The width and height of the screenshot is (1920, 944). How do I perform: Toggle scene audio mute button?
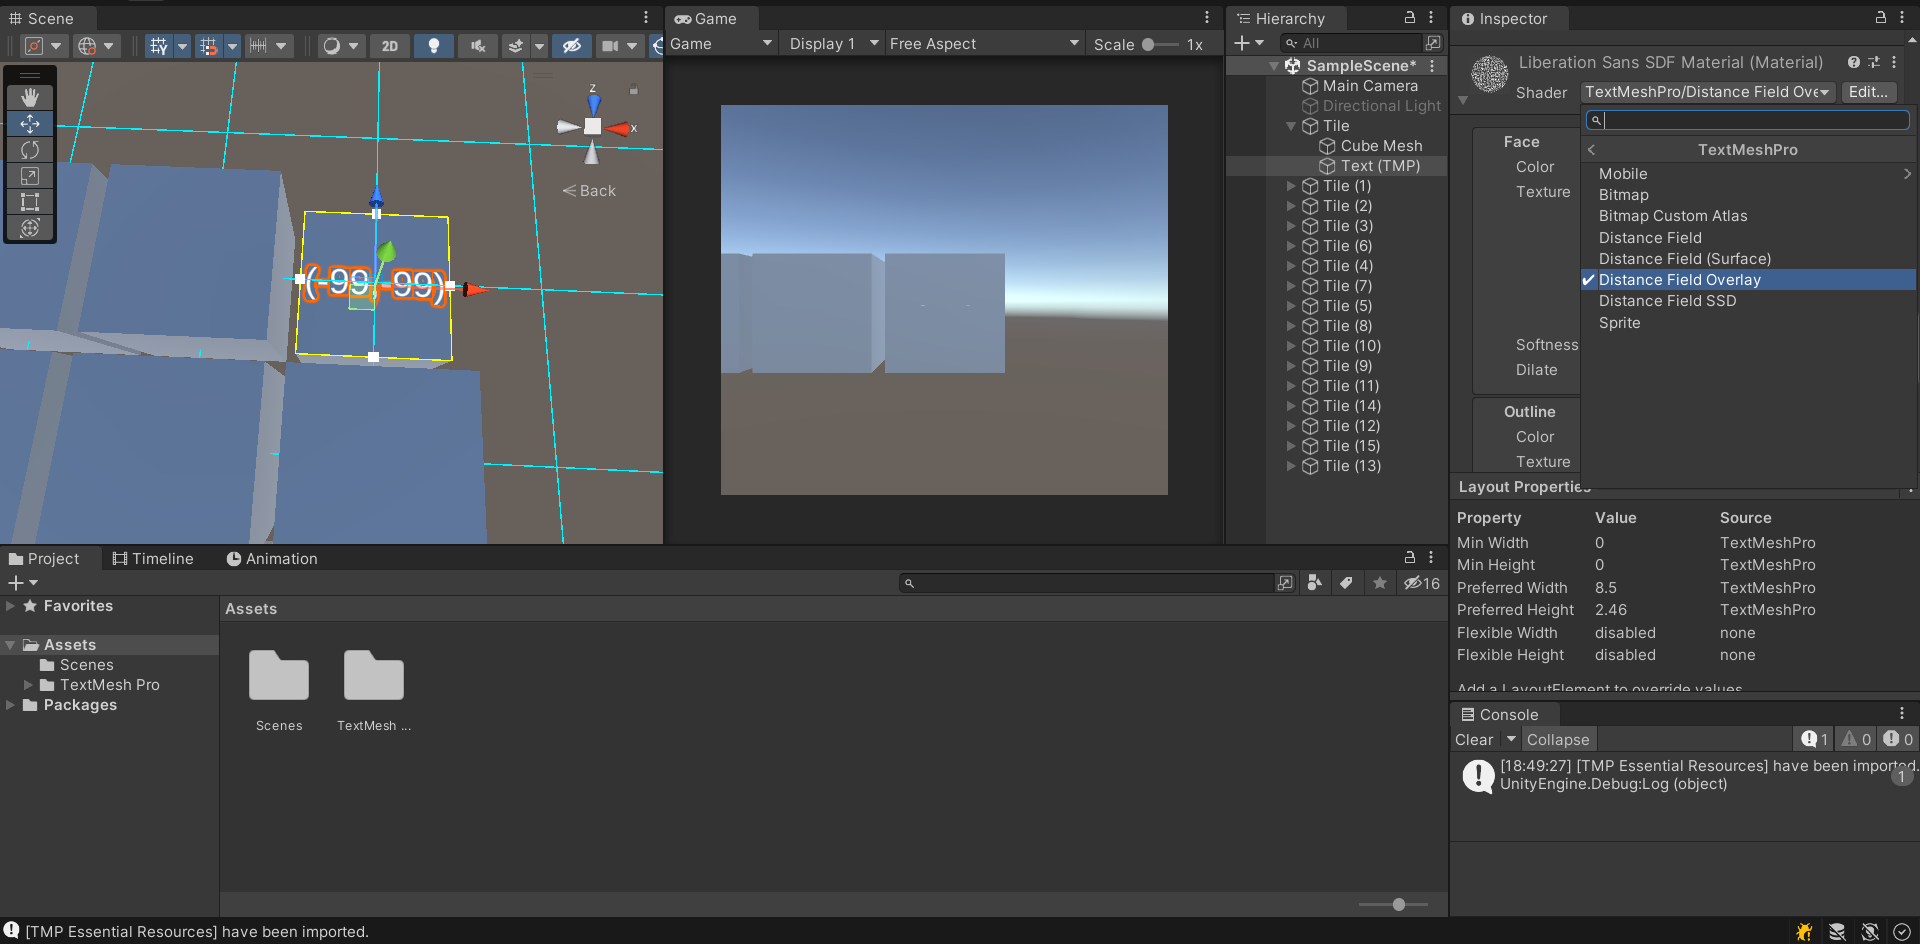[x=478, y=45]
